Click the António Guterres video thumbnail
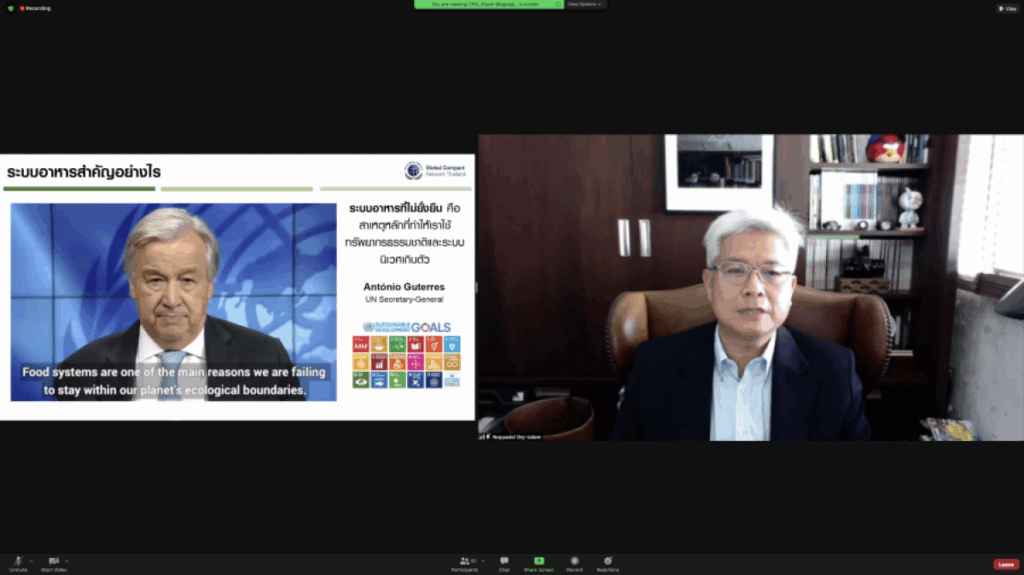Viewport: 1024px width, 575px height. point(173,302)
